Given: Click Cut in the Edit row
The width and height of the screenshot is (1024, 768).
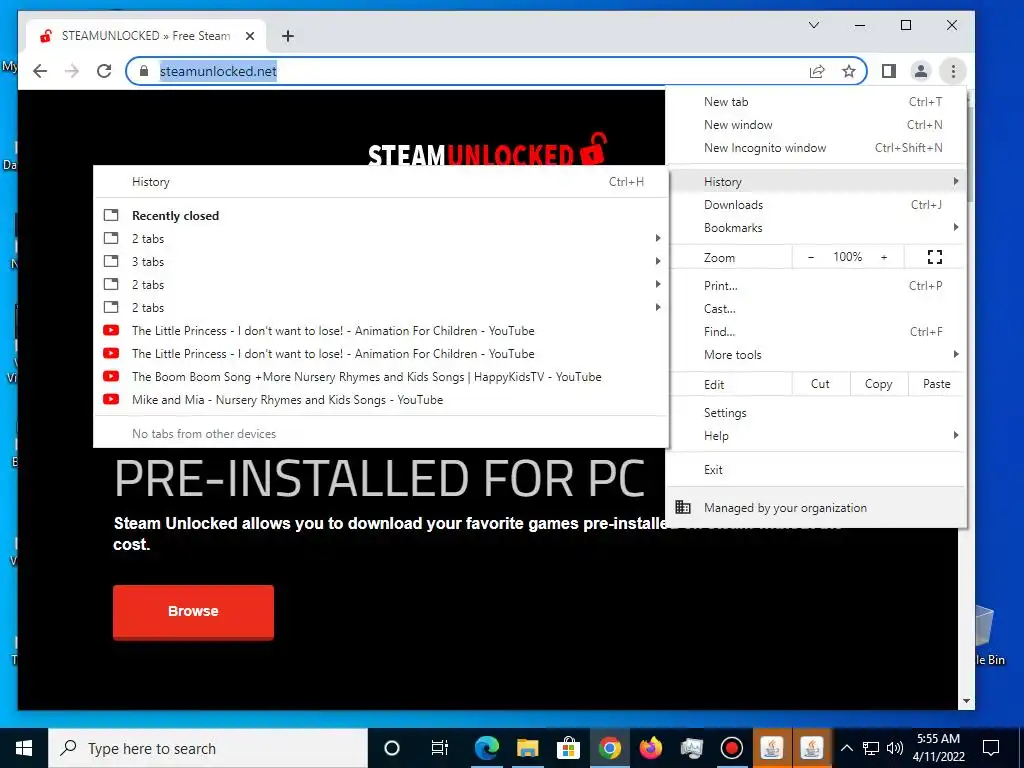Looking at the screenshot, I should [820, 384].
